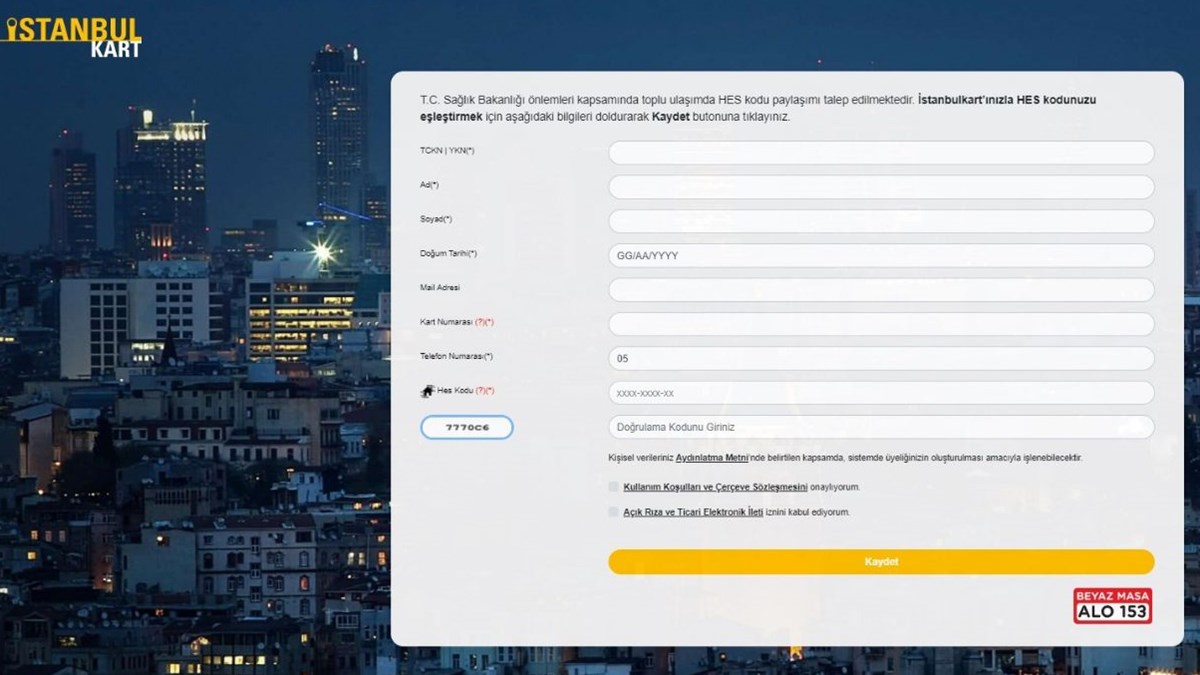Submit the form with the Kaydet button
The height and width of the screenshot is (675, 1200).
pyautogui.click(x=881, y=562)
